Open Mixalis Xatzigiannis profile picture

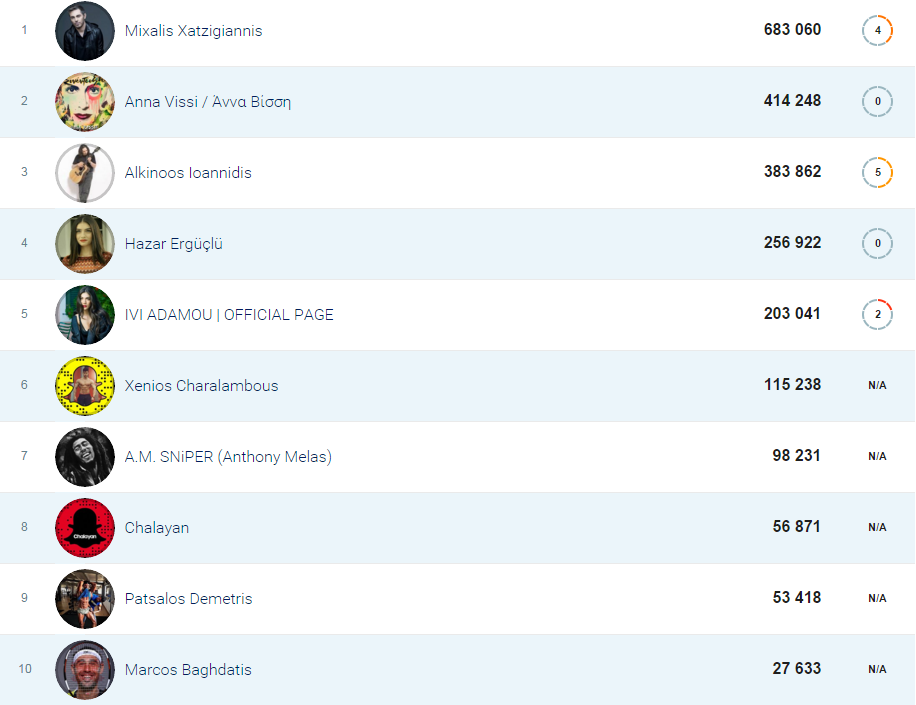(85, 31)
